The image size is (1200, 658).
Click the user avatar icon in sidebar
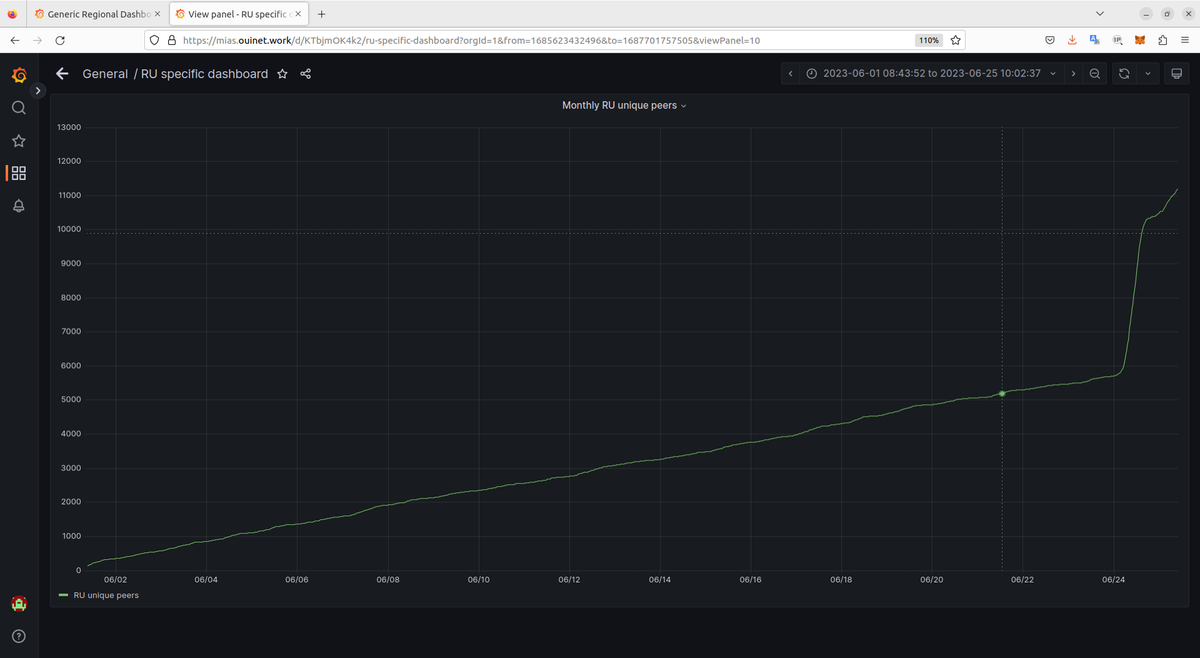tap(18, 604)
